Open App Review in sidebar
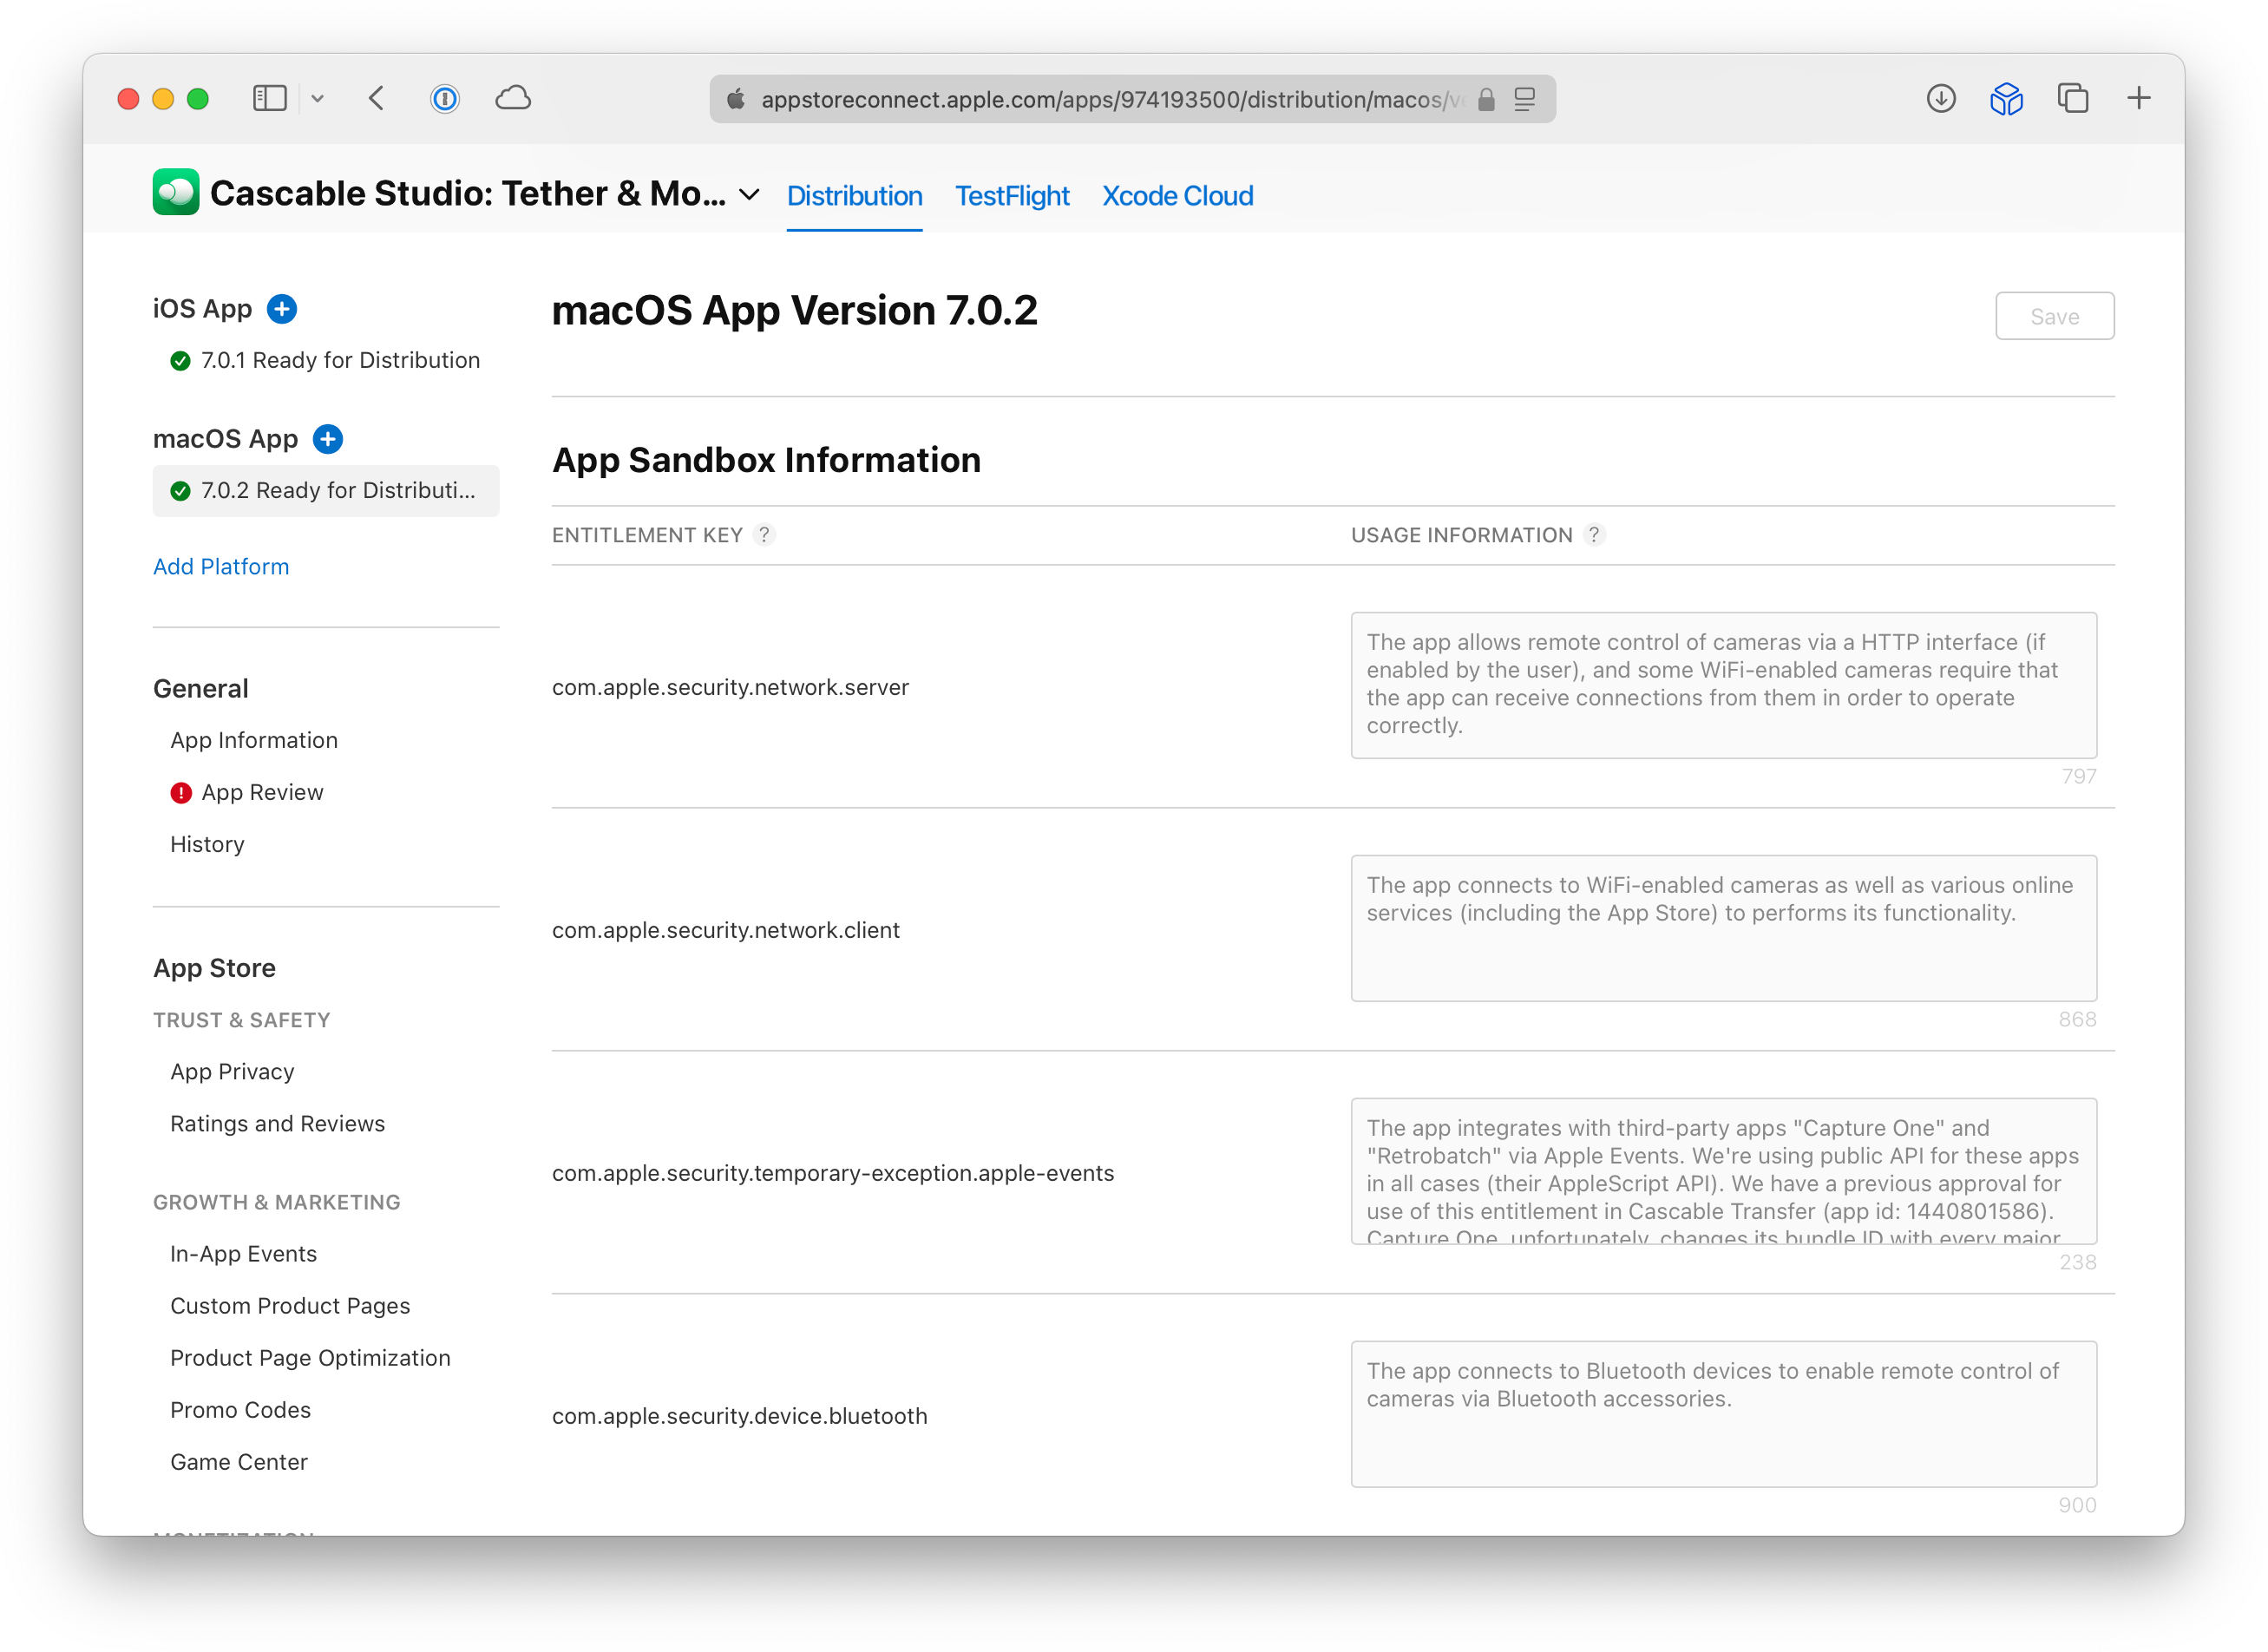The image size is (2268, 1652). click(x=262, y=792)
